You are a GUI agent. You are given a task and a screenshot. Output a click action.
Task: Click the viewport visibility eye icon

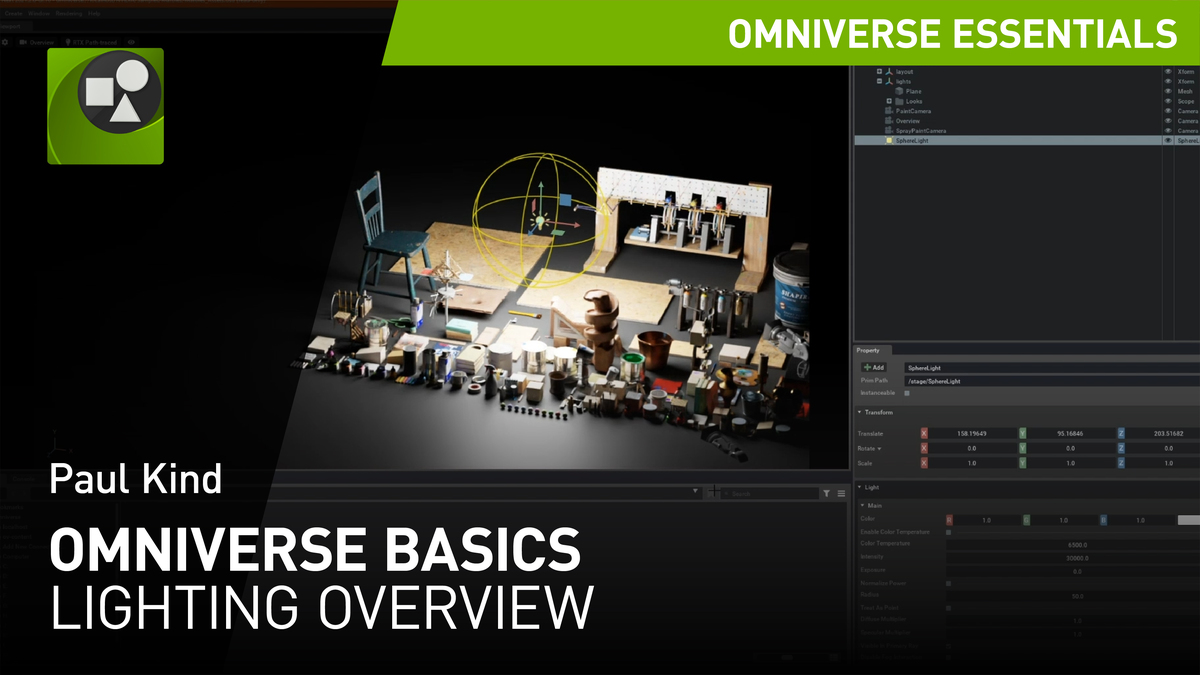tap(132, 42)
